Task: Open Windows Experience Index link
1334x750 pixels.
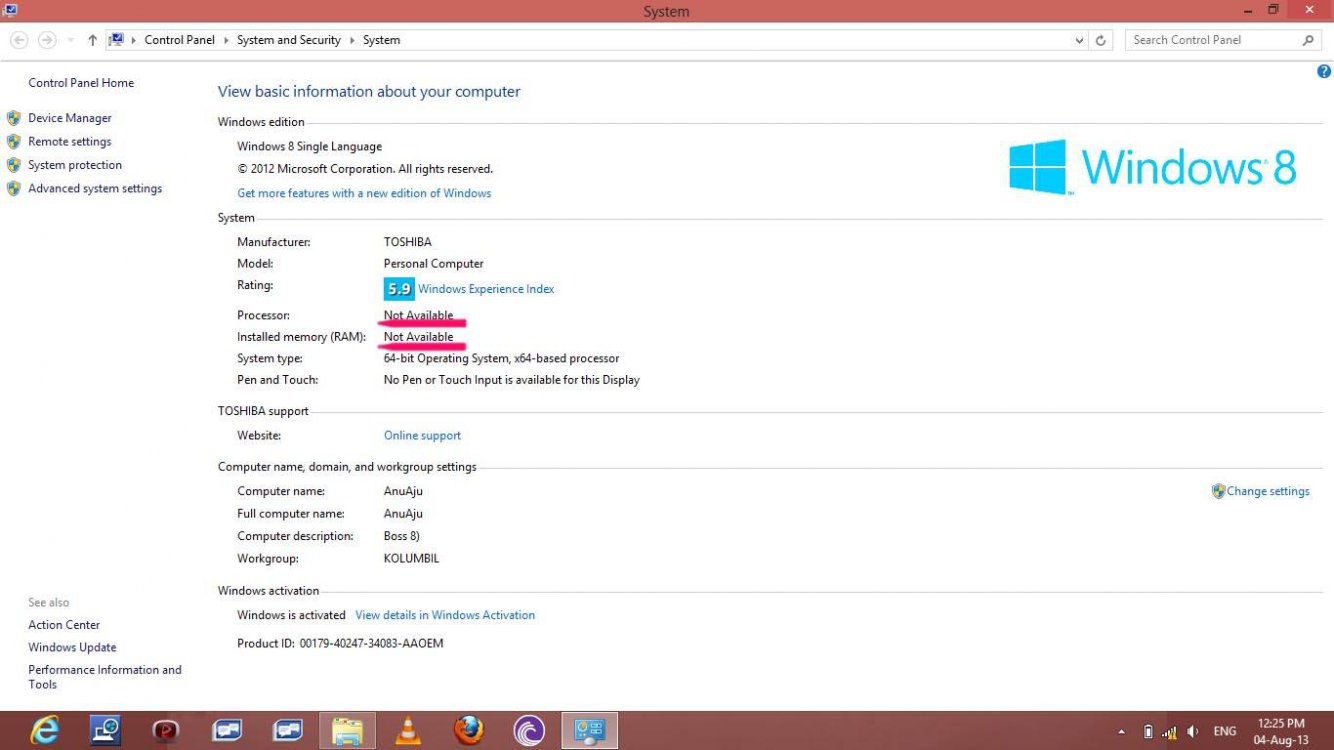Action: point(486,289)
